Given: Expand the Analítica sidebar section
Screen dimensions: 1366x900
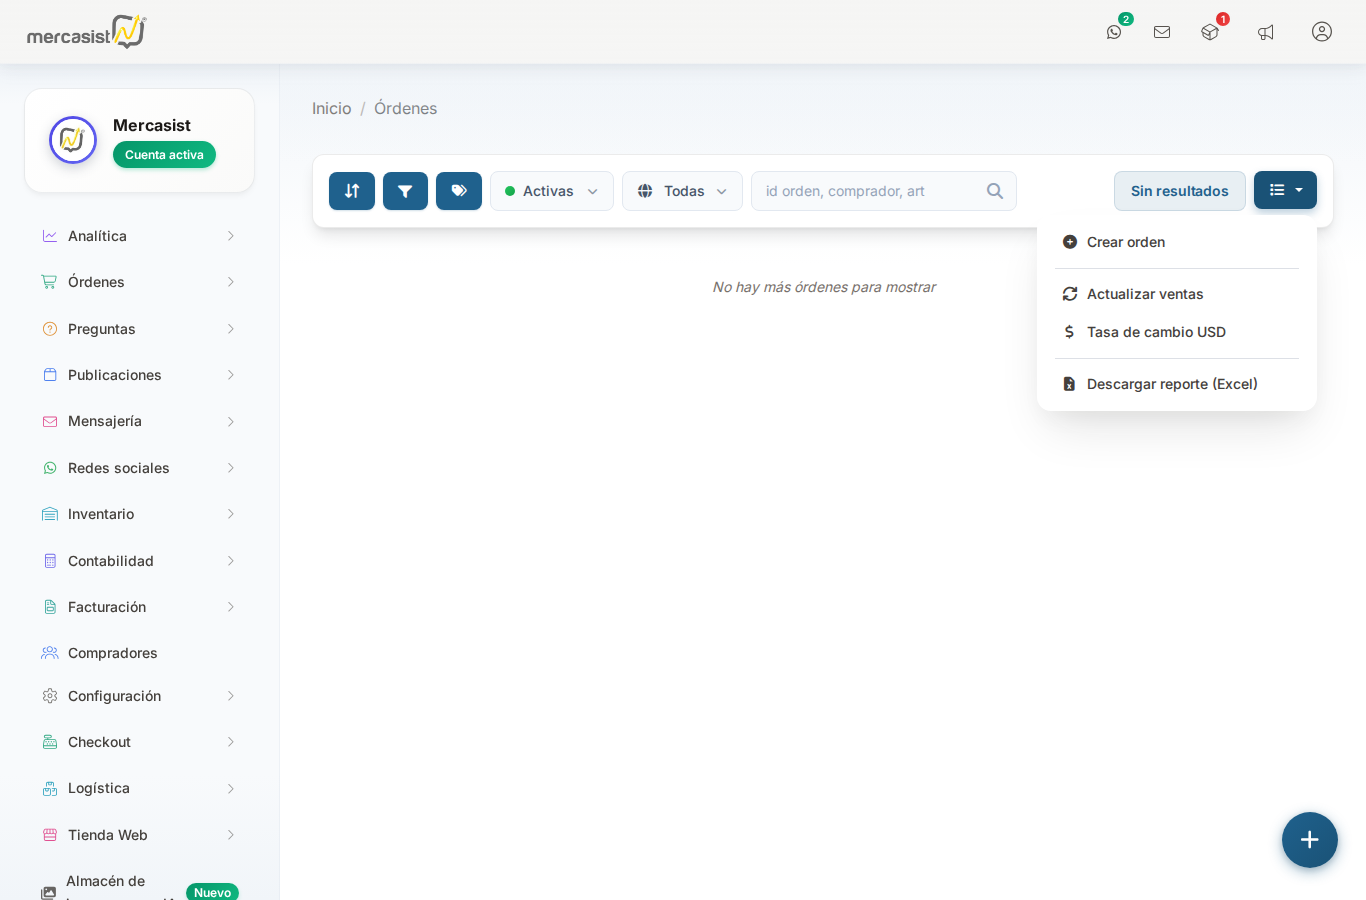Looking at the screenshot, I should coord(139,236).
